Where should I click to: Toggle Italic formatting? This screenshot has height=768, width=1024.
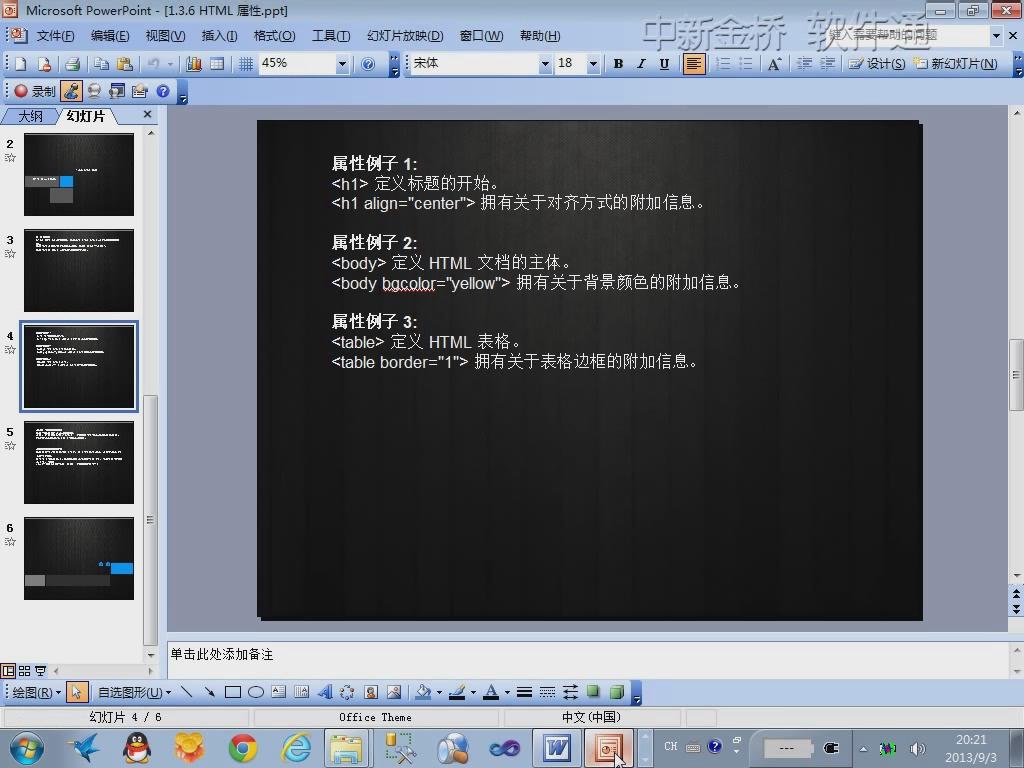coord(641,63)
